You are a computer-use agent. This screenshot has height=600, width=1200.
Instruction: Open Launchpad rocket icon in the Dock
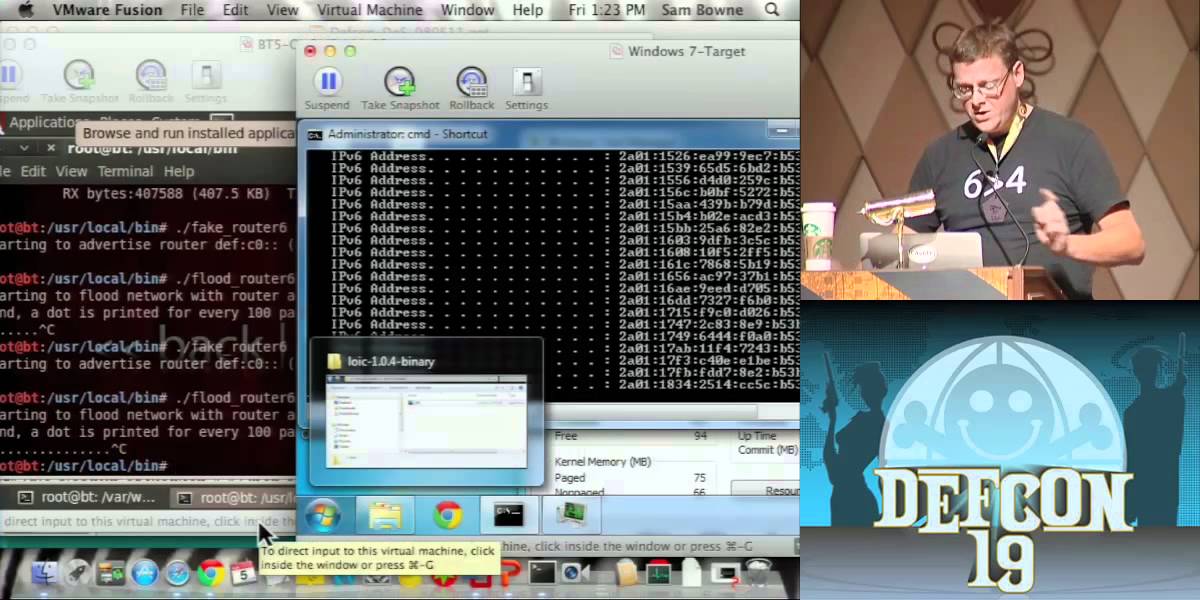click(79, 574)
